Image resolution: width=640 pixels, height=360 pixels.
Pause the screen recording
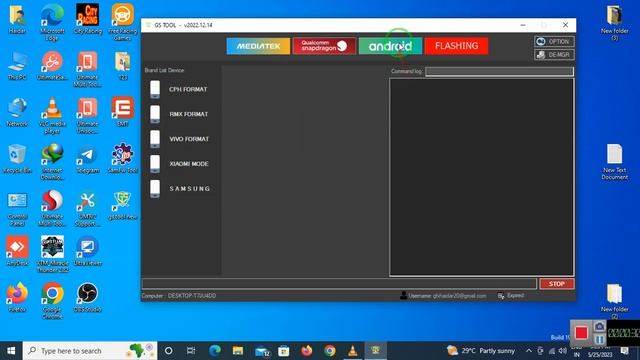pyautogui.click(x=599, y=340)
